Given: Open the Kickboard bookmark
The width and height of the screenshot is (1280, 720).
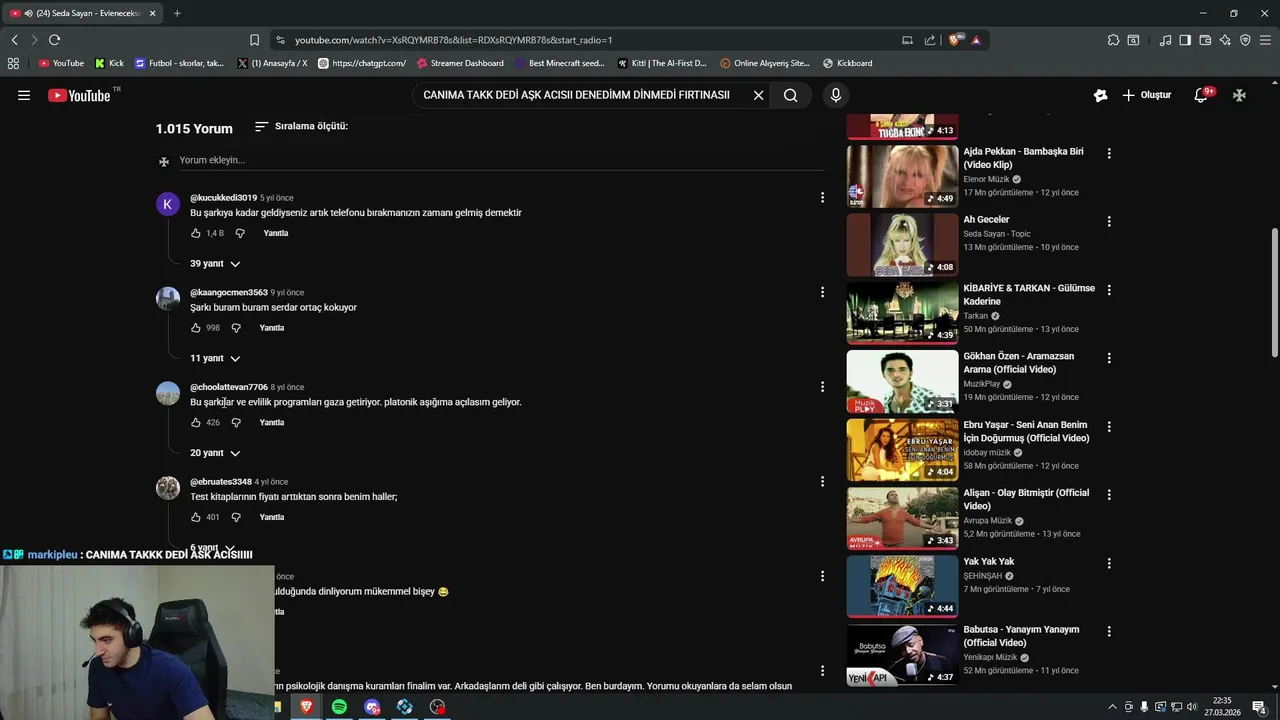Looking at the screenshot, I should click(x=847, y=63).
